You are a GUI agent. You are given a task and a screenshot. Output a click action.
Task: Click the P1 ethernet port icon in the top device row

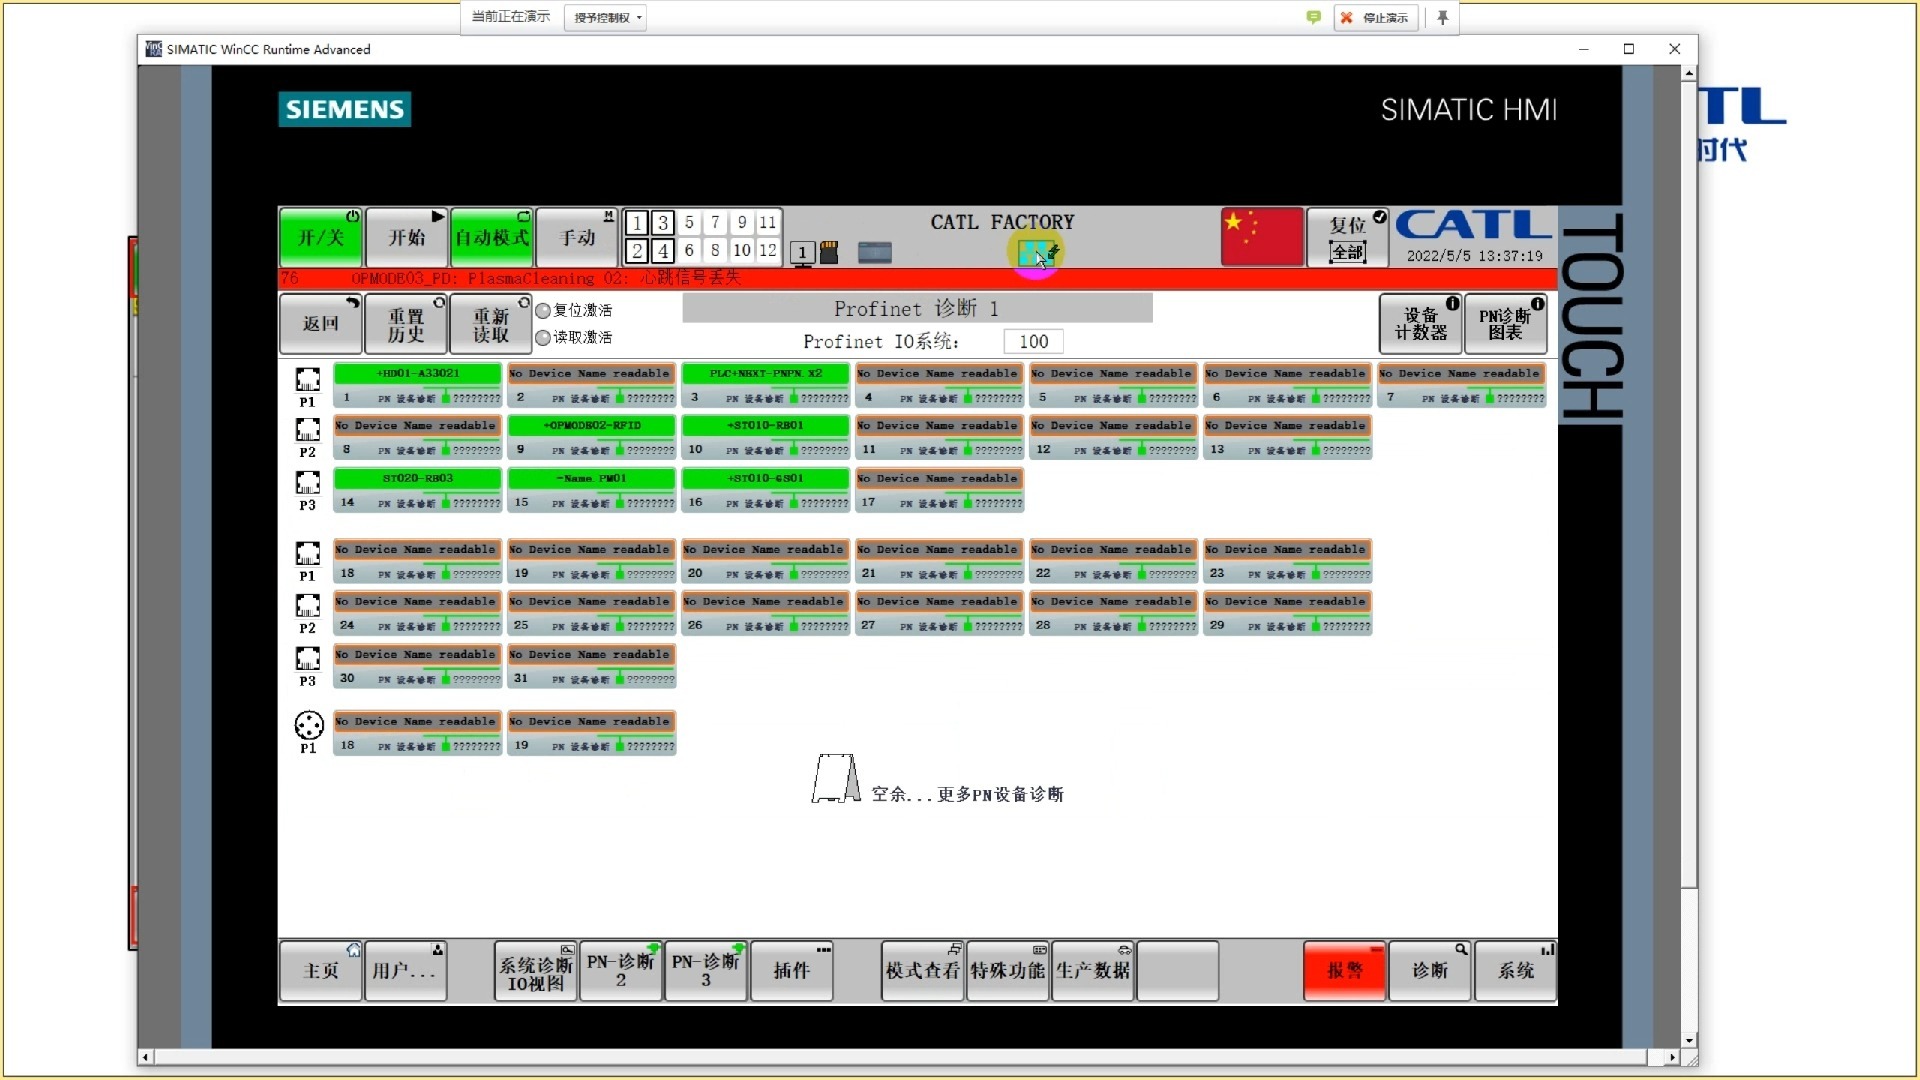(x=307, y=380)
